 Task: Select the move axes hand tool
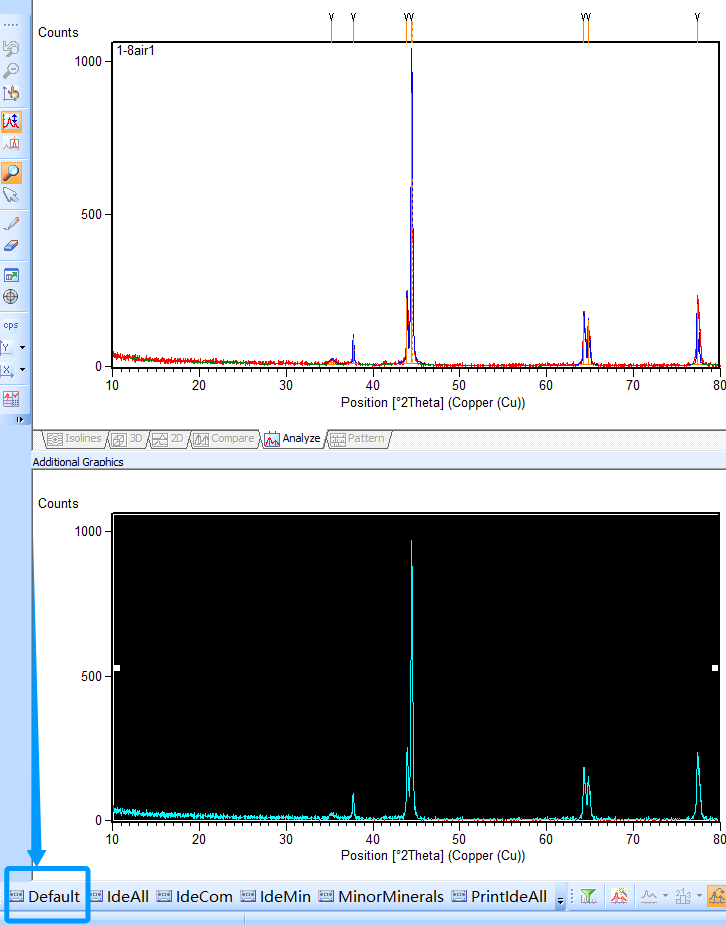pos(11,93)
